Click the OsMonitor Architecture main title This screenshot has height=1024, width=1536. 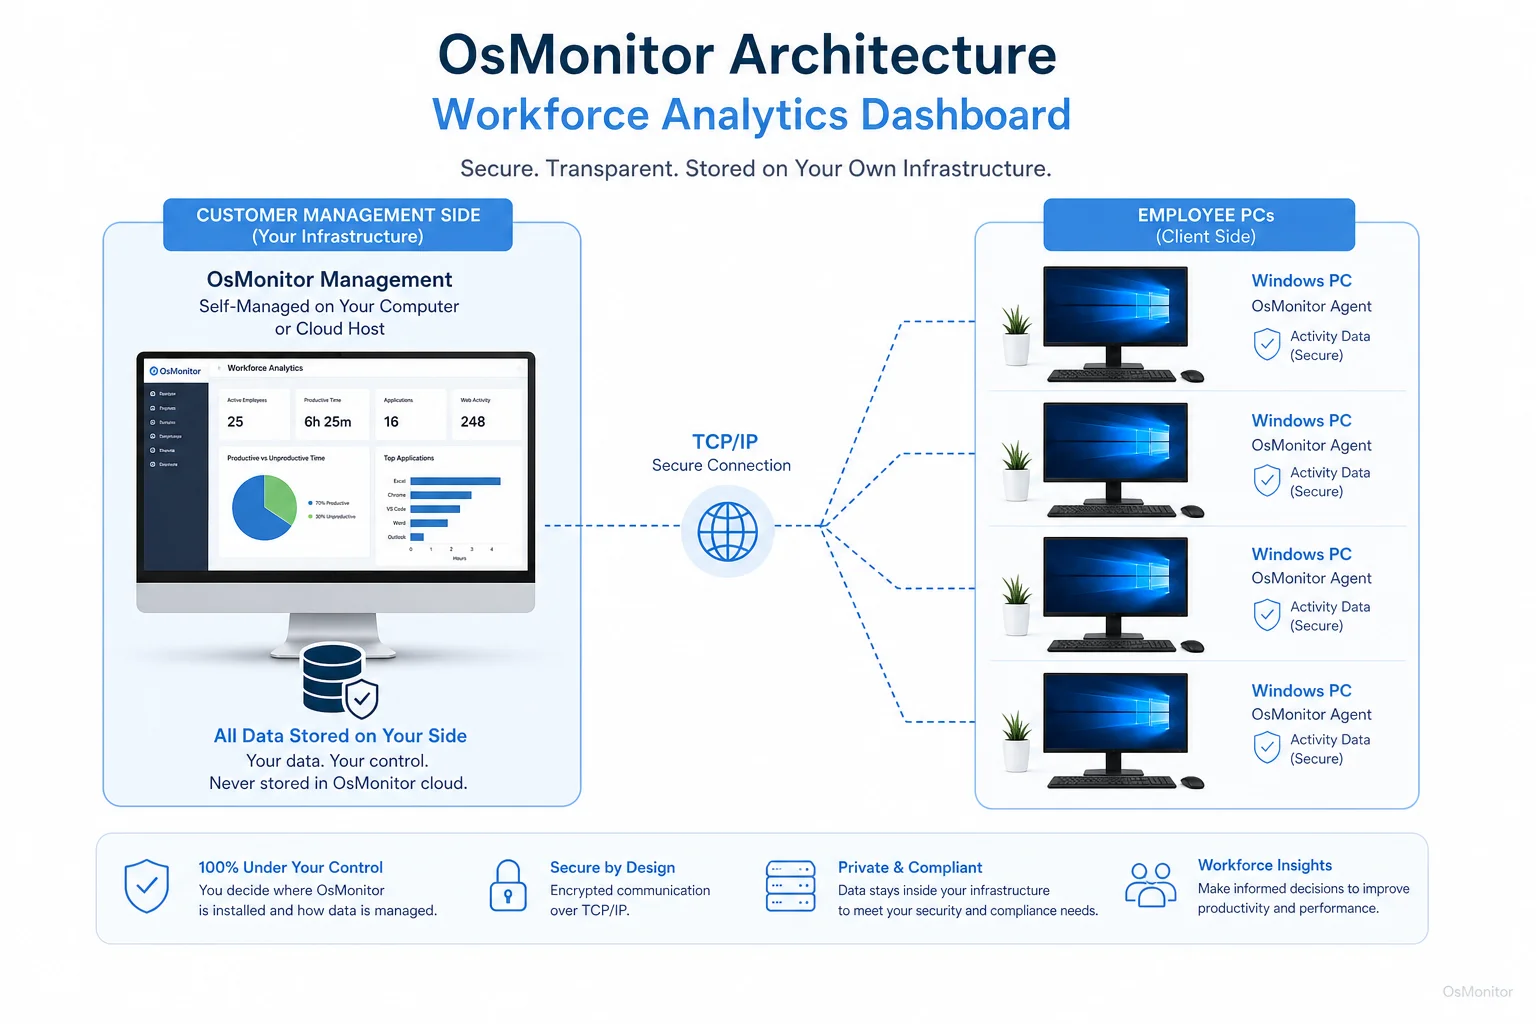(747, 54)
